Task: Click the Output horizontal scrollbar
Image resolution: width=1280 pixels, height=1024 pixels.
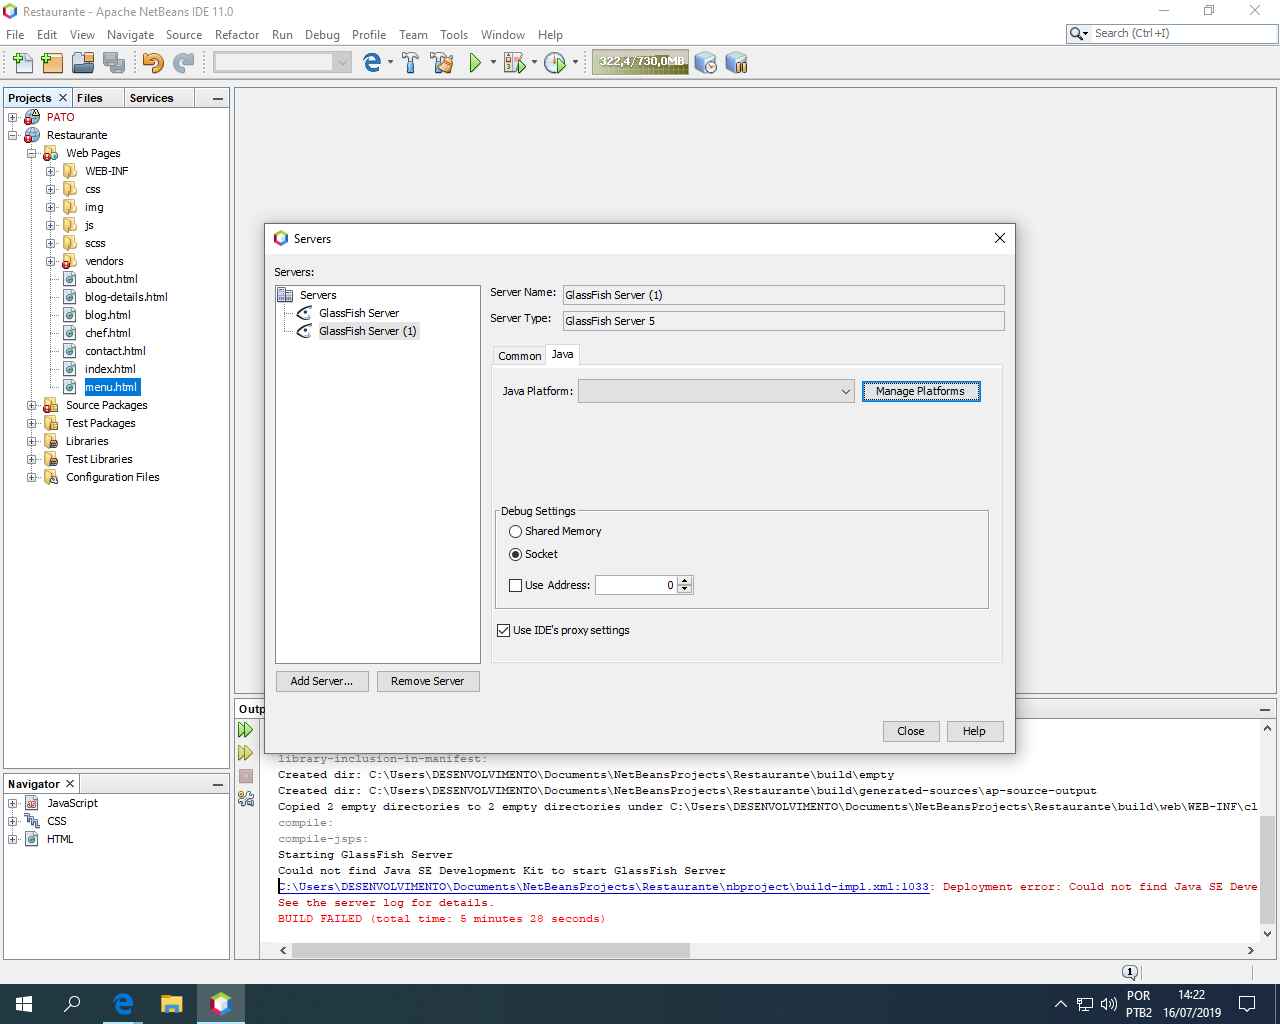Action: pyautogui.click(x=490, y=951)
